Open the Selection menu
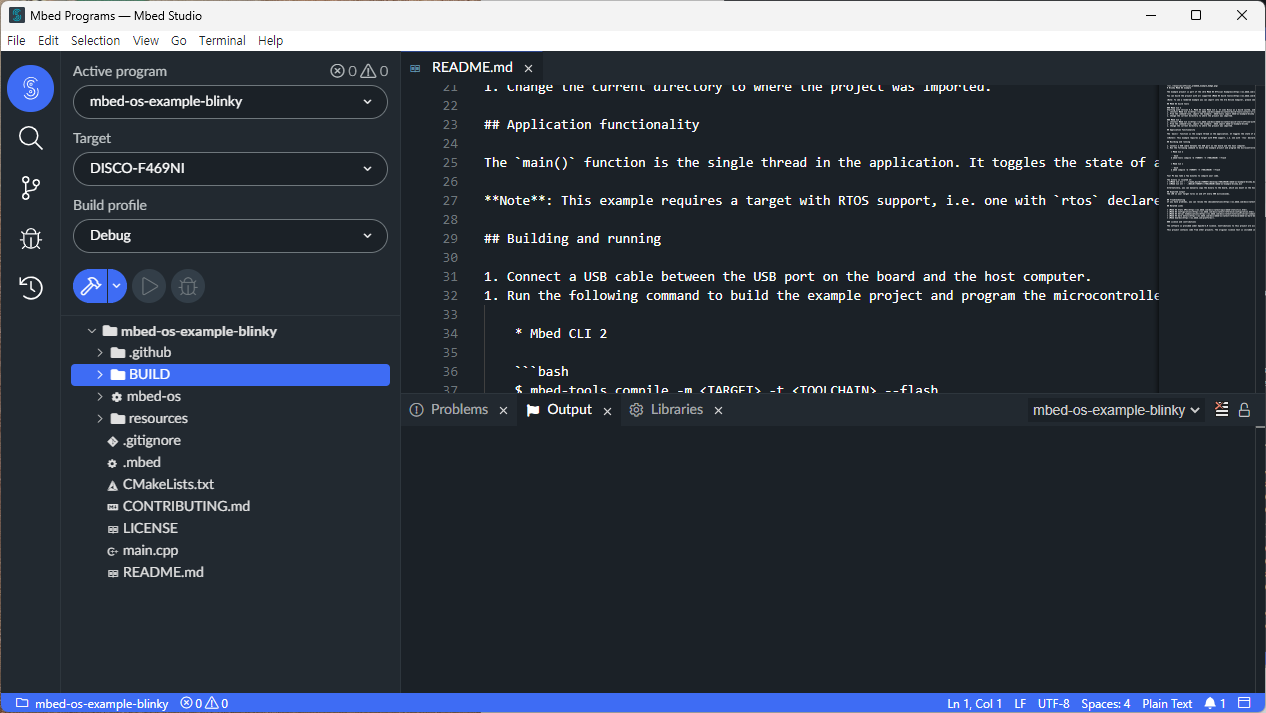 click(95, 41)
